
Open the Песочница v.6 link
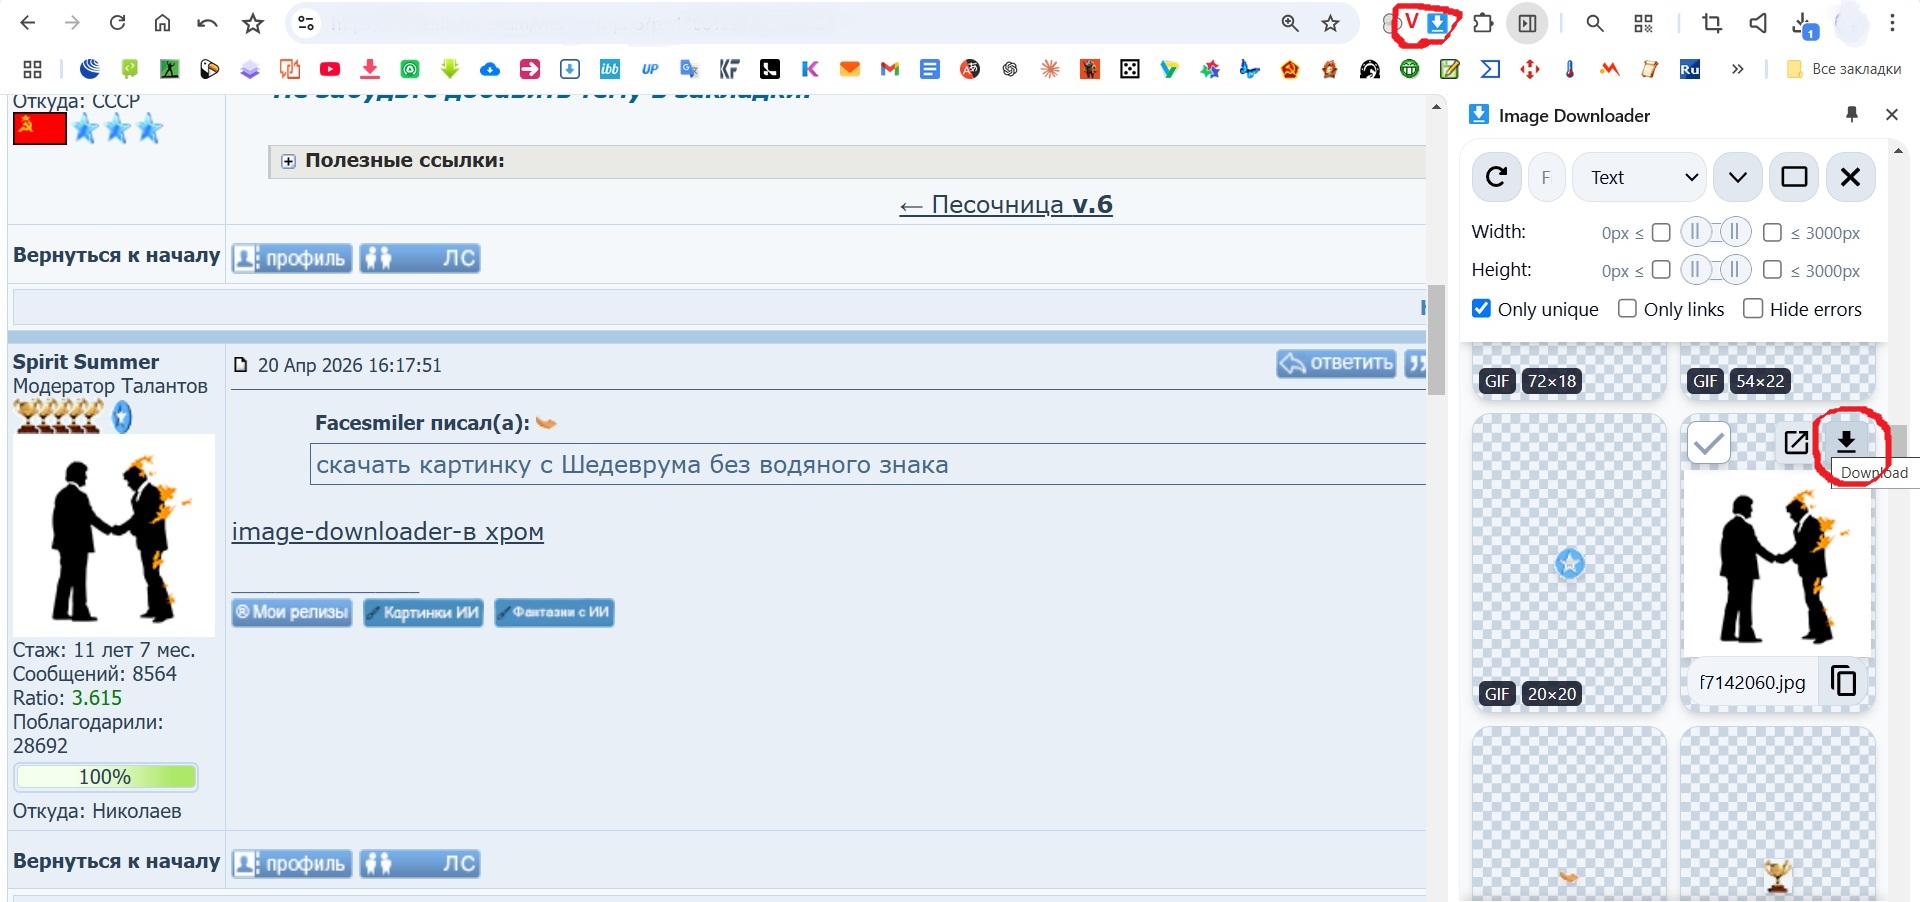click(1006, 204)
